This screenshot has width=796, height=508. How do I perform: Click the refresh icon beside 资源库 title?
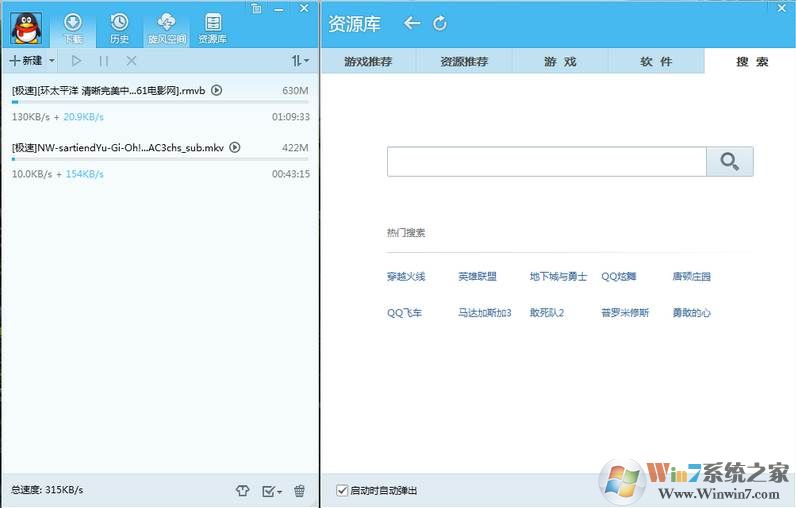pos(440,23)
